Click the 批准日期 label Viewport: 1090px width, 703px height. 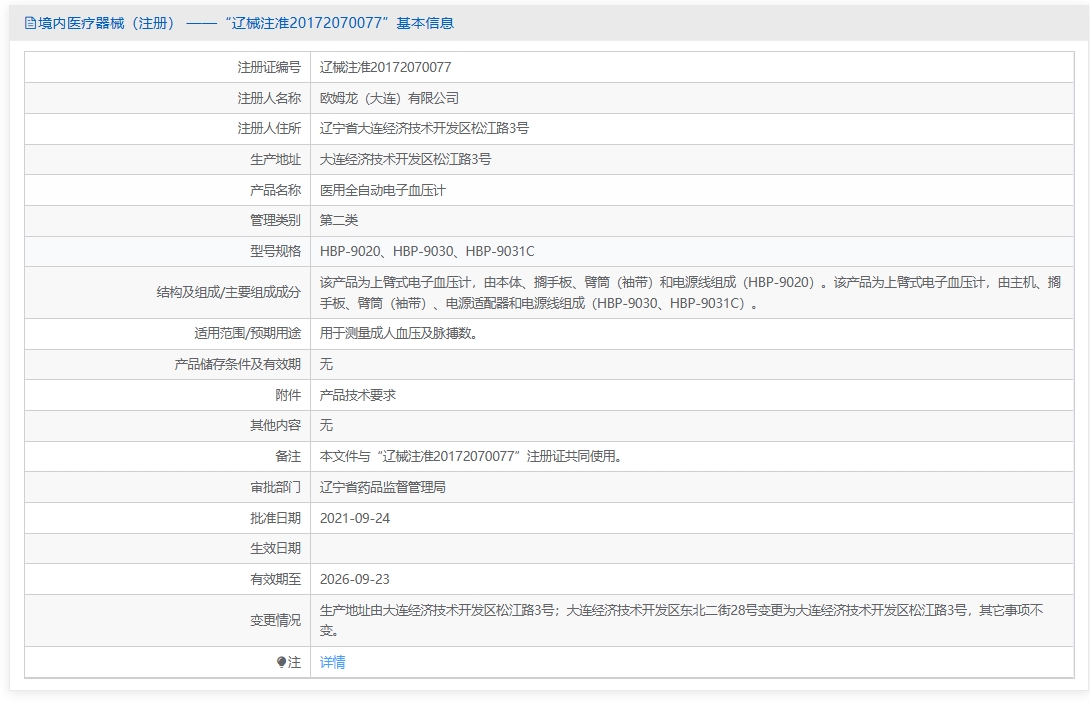tap(275, 518)
